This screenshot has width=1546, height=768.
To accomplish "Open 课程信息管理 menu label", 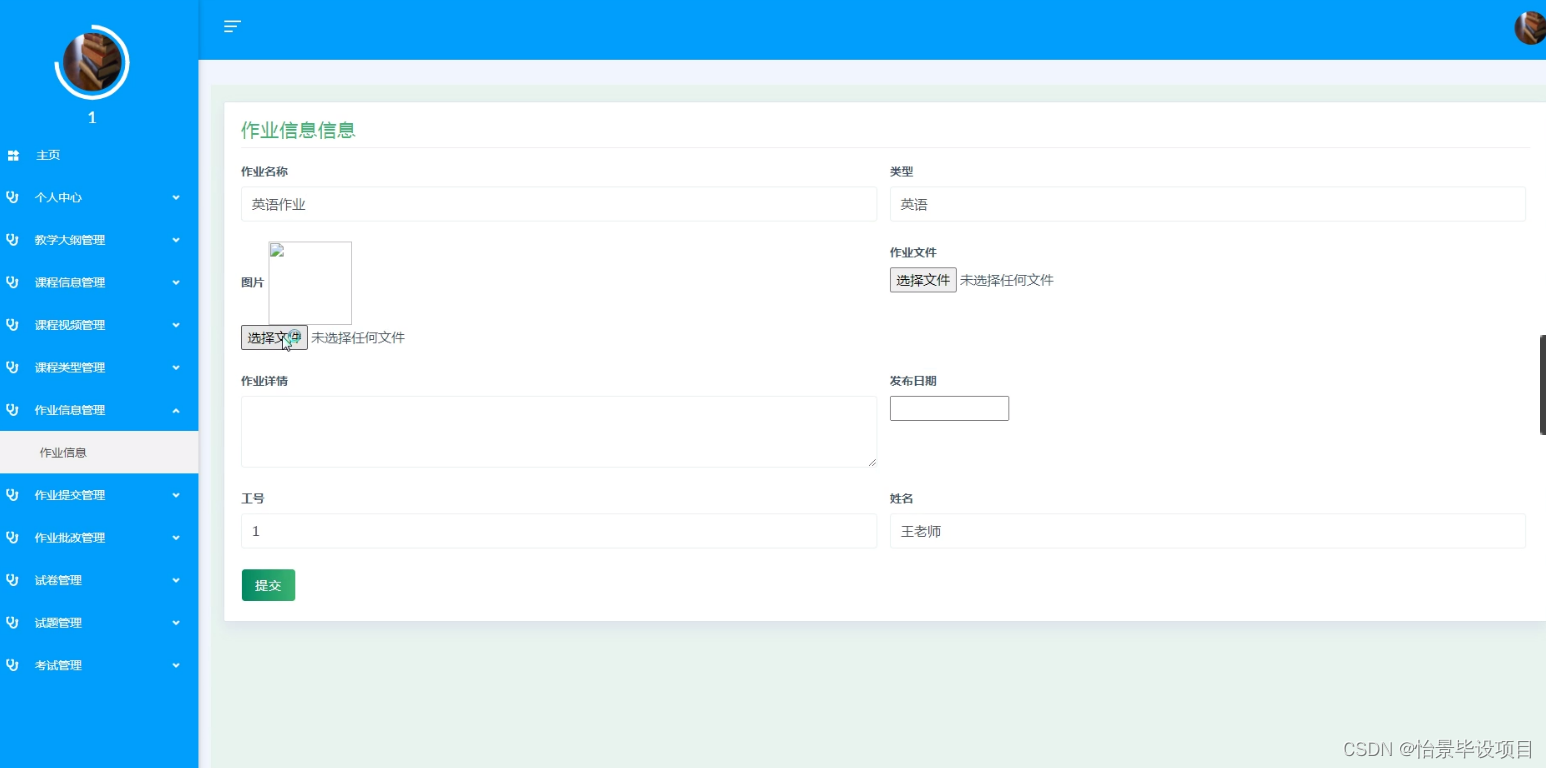I will 70,283.
